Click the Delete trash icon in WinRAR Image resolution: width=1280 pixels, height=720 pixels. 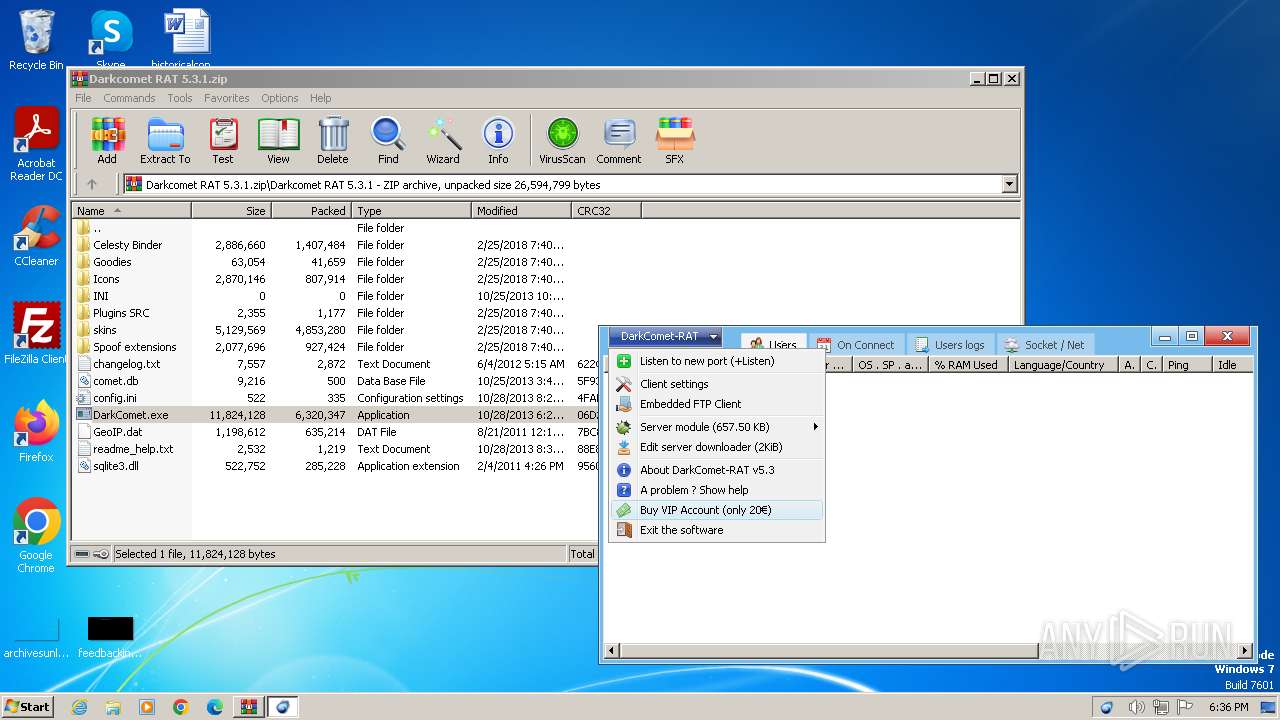(333, 140)
